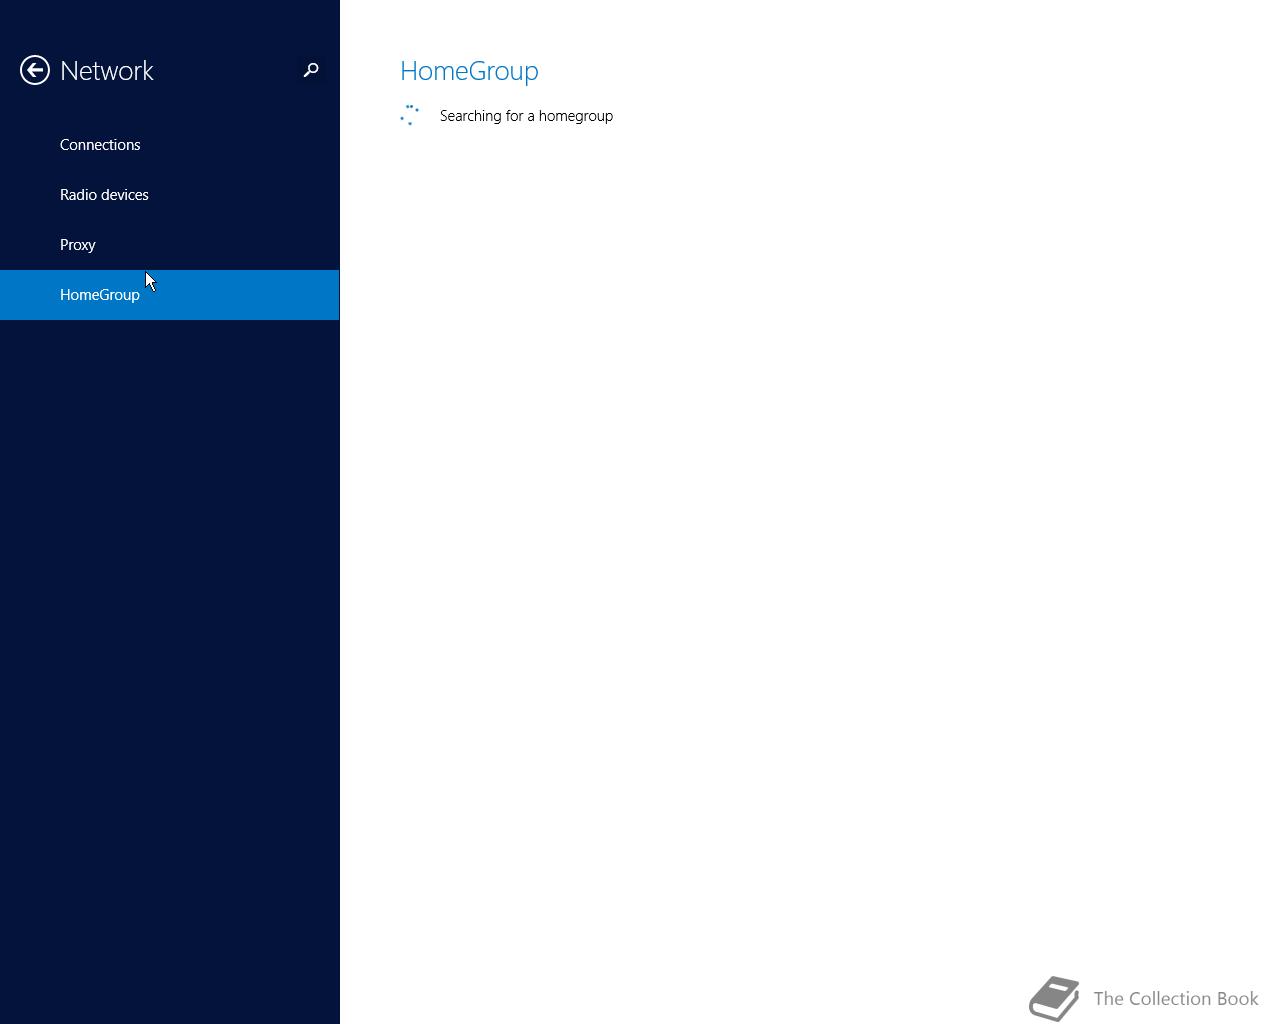Select Radio devices in the sidebar
Image resolution: width=1280 pixels, height=1024 pixels.
pos(170,195)
